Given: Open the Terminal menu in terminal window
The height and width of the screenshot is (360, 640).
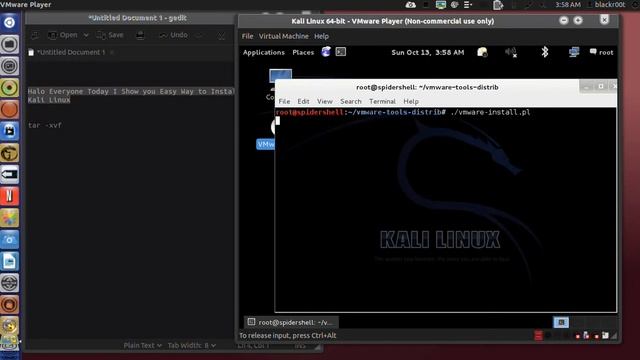Looking at the screenshot, I should 382,101.
